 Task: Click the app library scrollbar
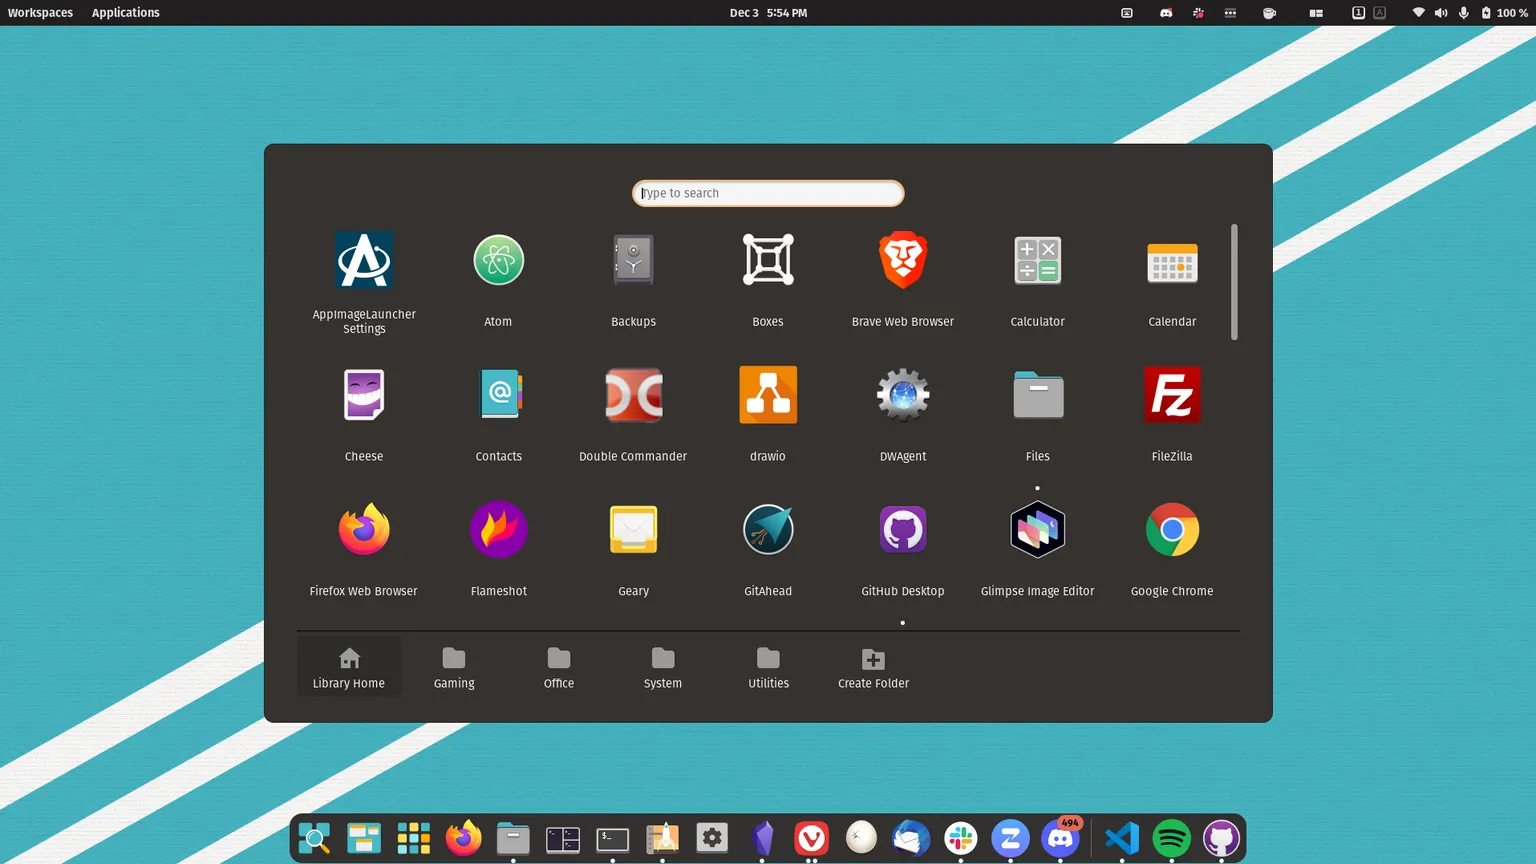tap(1234, 282)
